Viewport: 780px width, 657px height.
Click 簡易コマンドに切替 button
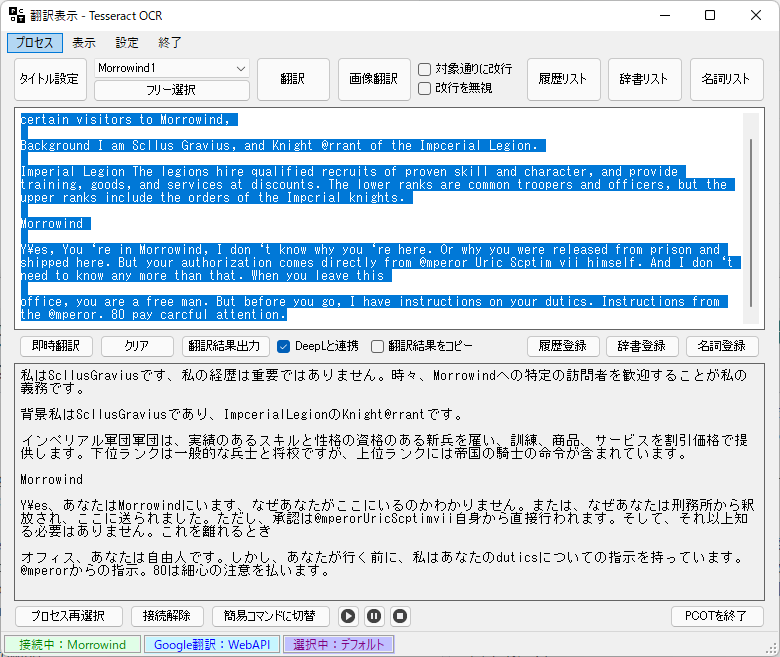[x=270, y=616]
